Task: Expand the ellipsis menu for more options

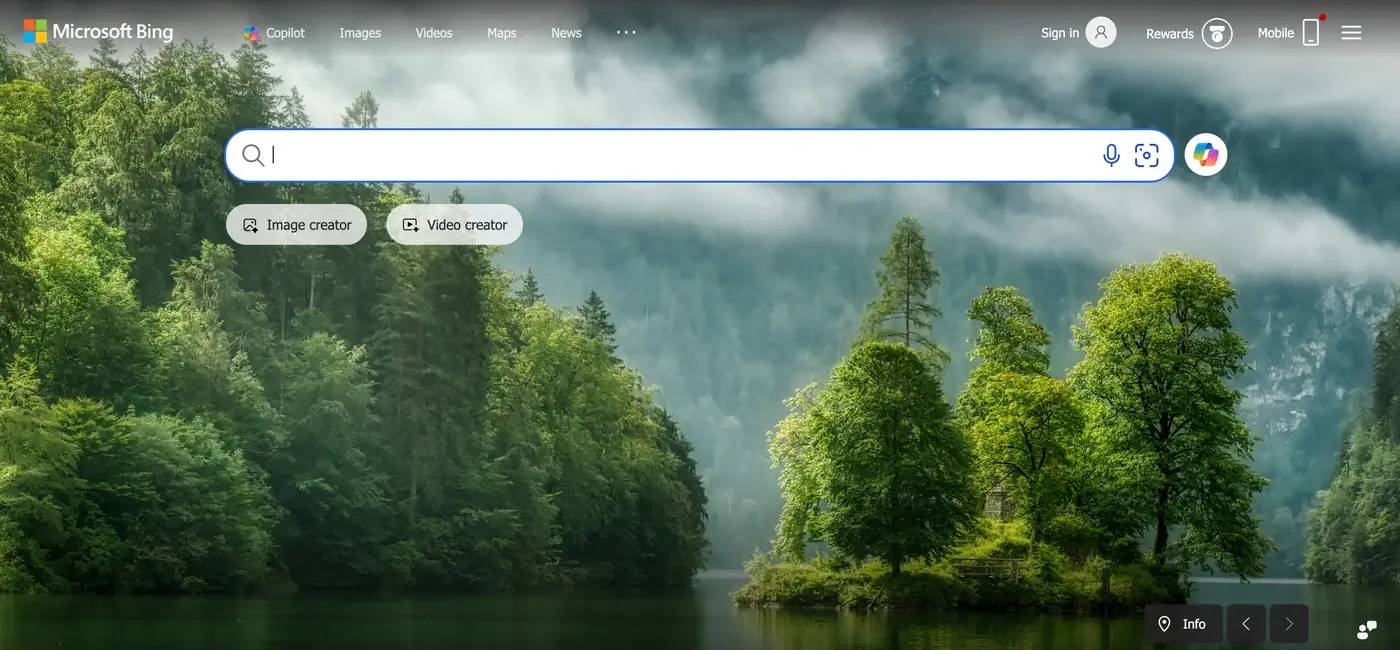Action: pos(626,32)
